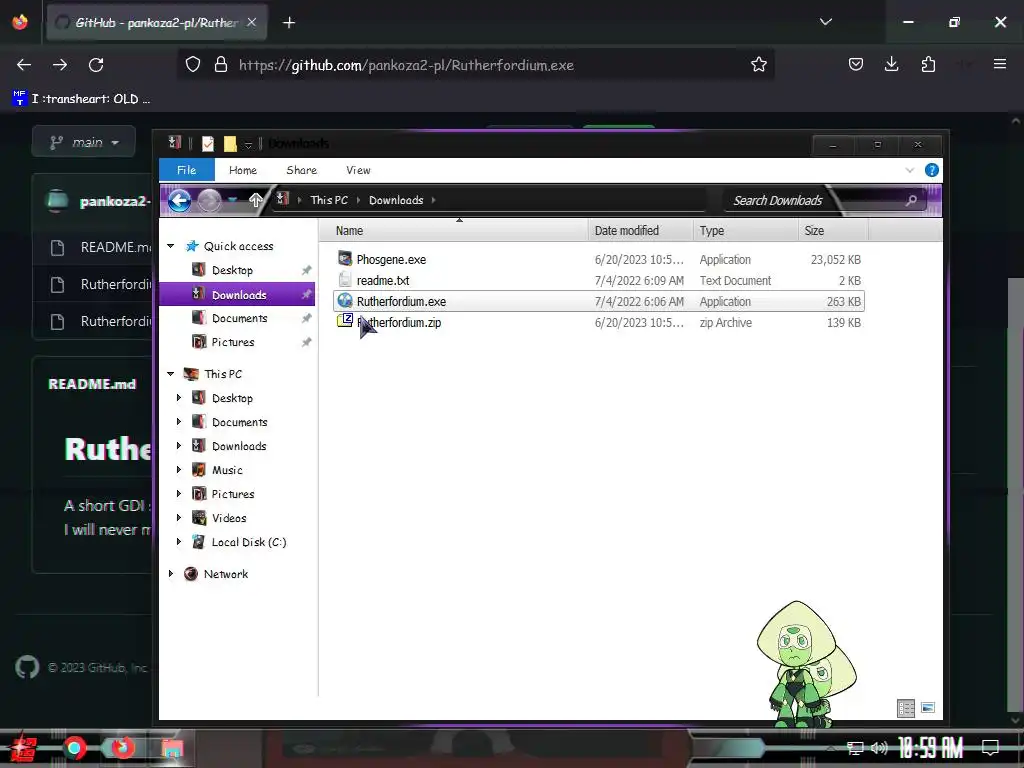Expand the Explorer ribbon chevron

pos(910,170)
